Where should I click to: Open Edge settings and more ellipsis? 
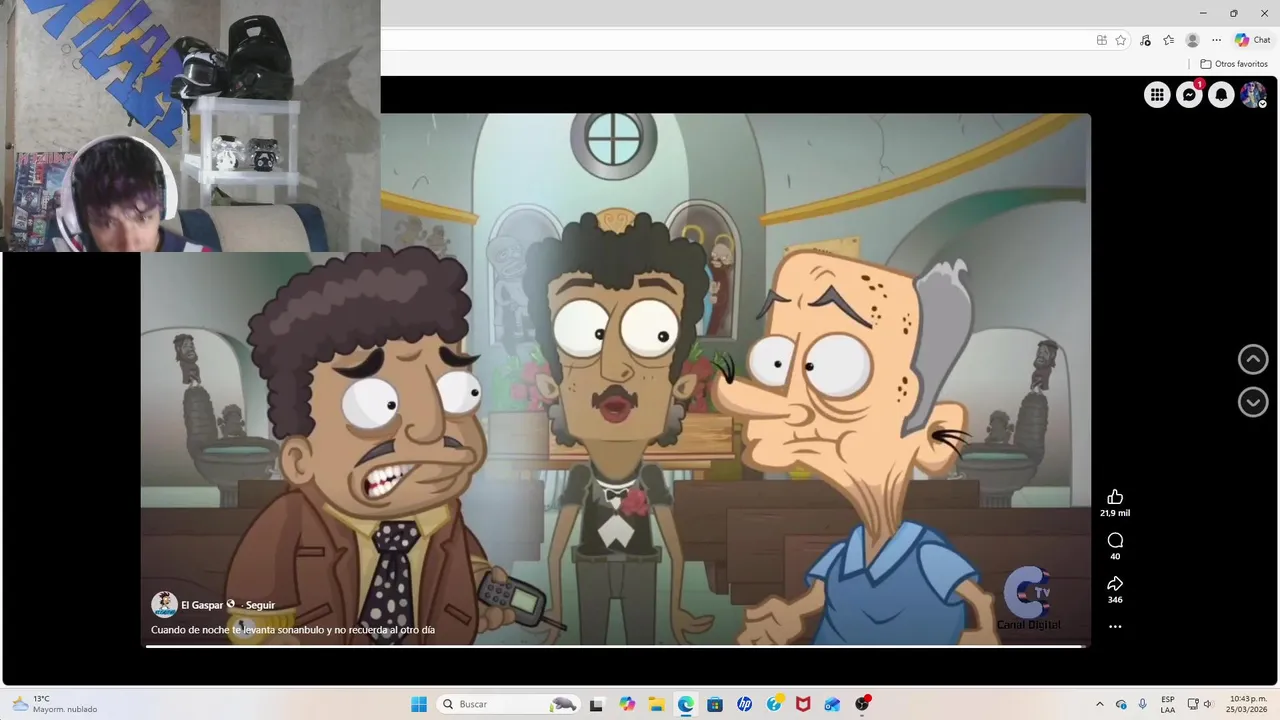[1216, 40]
